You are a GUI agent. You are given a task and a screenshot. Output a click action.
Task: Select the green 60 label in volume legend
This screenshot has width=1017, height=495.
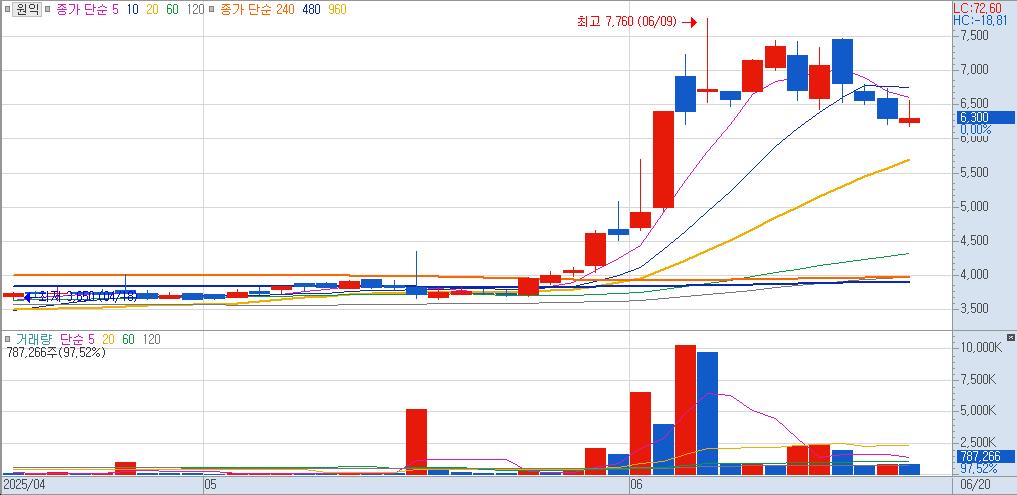pyautogui.click(x=128, y=339)
